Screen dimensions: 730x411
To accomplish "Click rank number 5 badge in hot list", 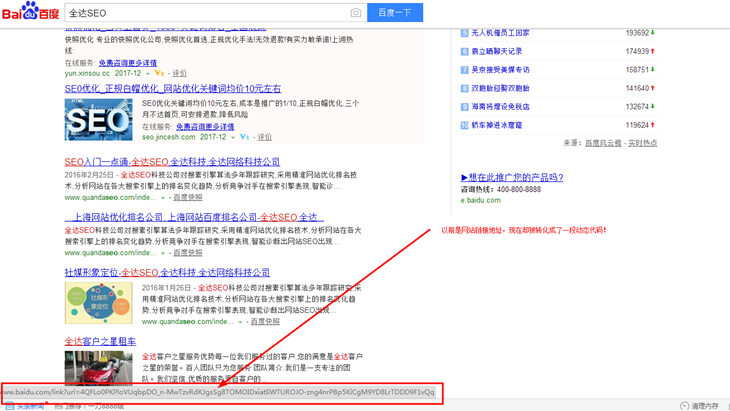I will click(464, 33).
